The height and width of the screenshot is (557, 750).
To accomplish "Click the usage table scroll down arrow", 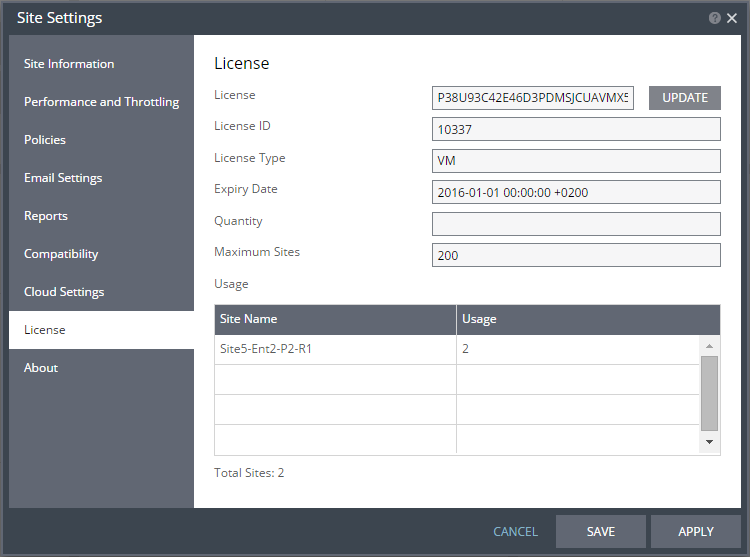I will tap(709, 442).
